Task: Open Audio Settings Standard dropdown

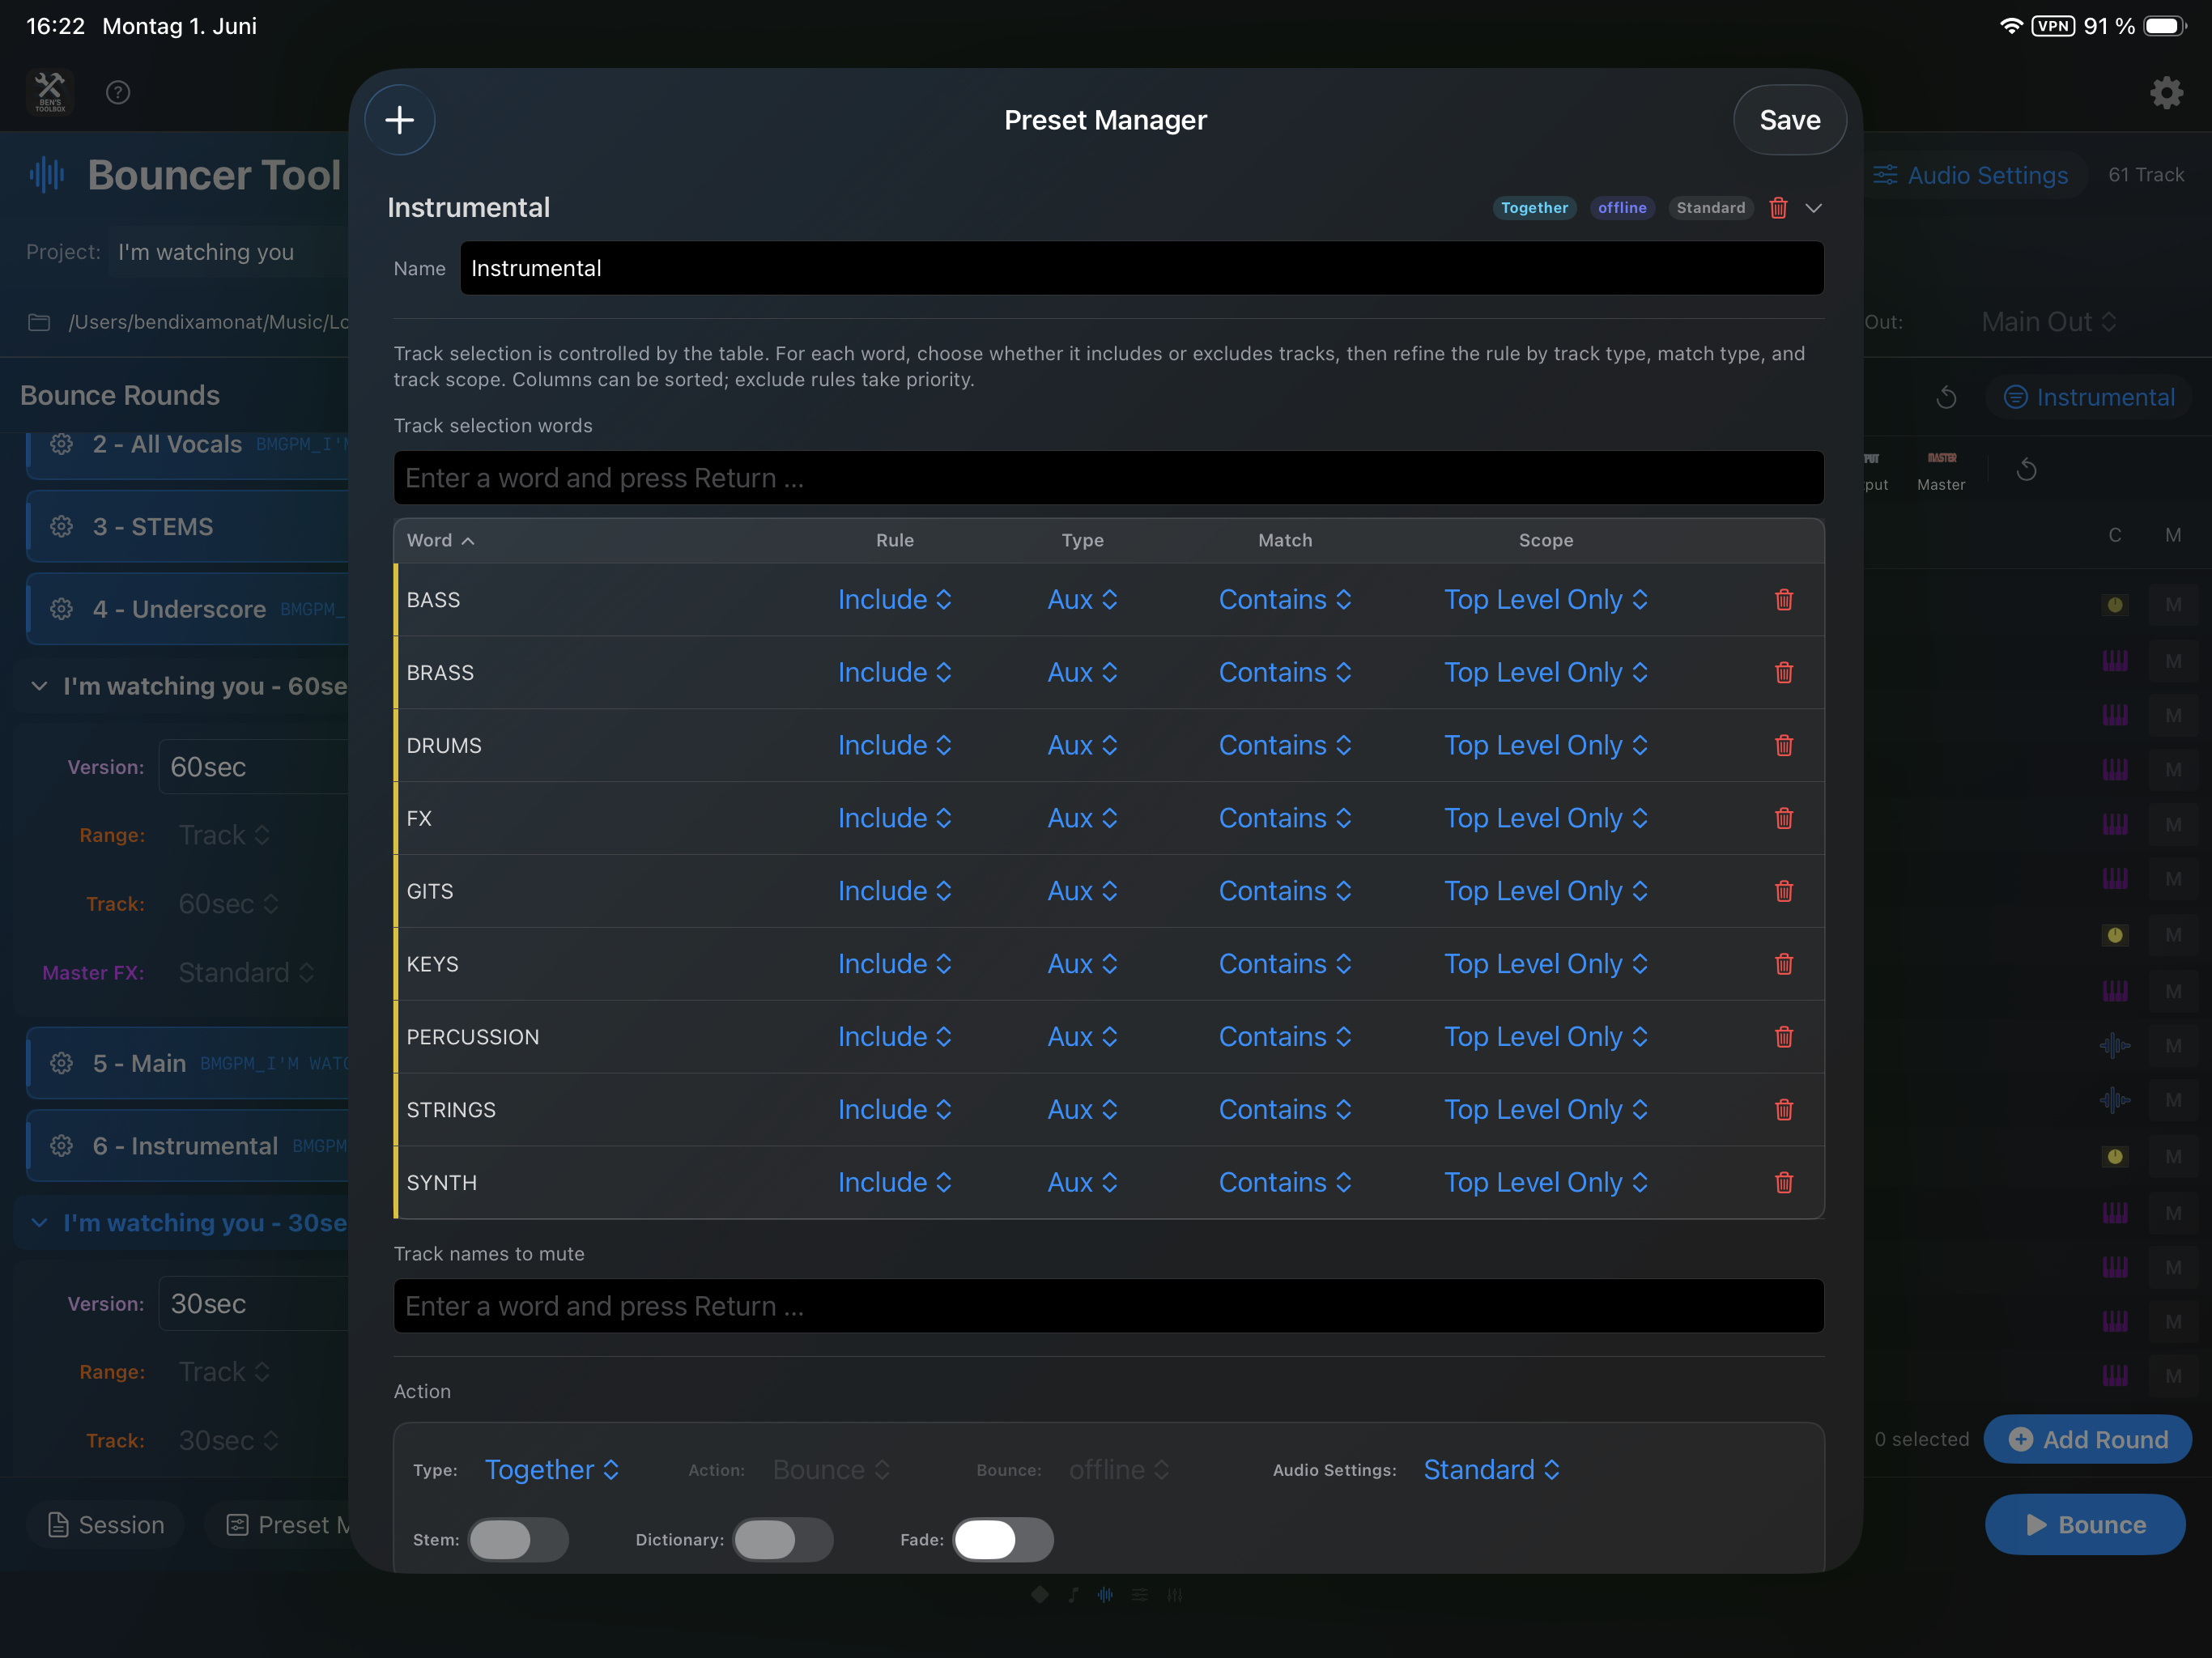Action: (x=1491, y=1470)
